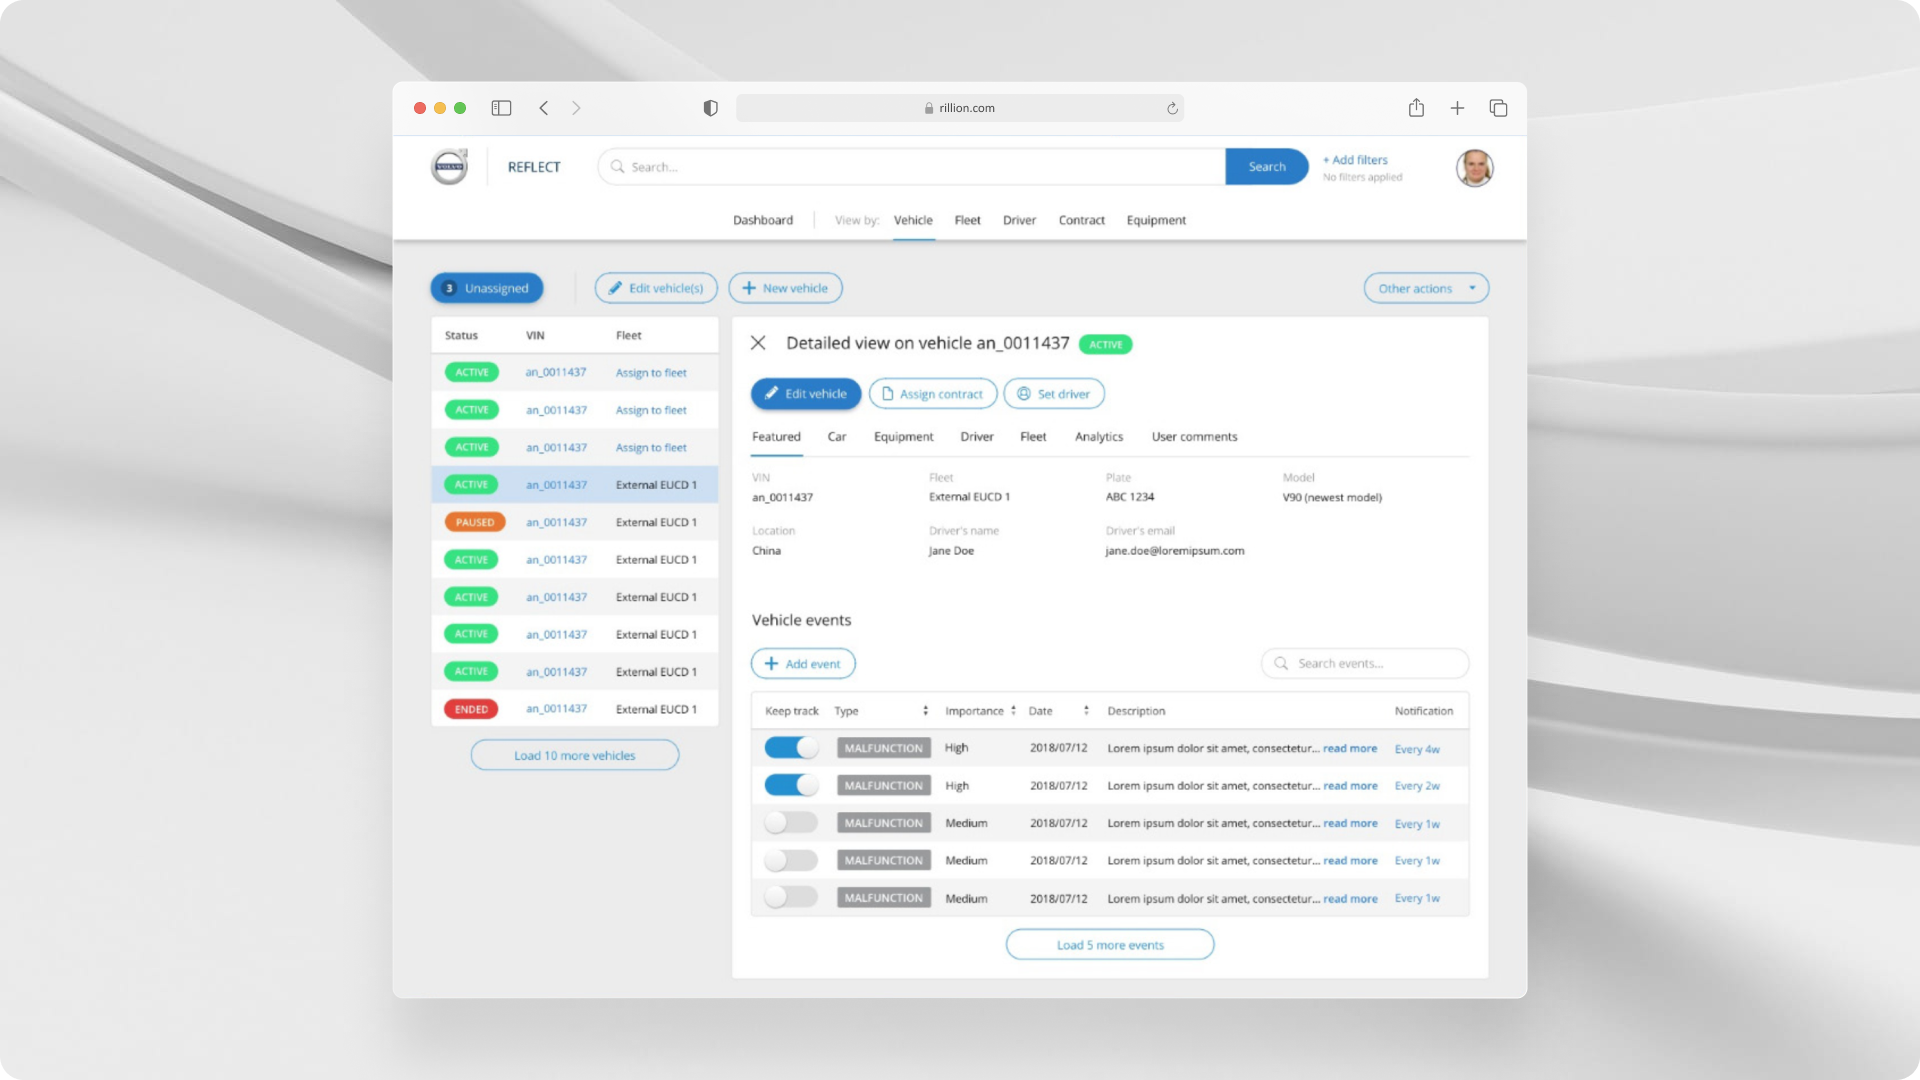Image resolution: width=1920 pixels, height=1080 pixels.
Task: Switch to the Analytics tab
Action: pos(1098,437)
